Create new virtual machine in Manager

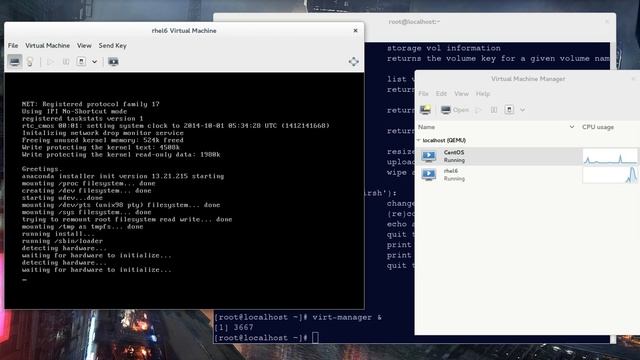(426, 110)
